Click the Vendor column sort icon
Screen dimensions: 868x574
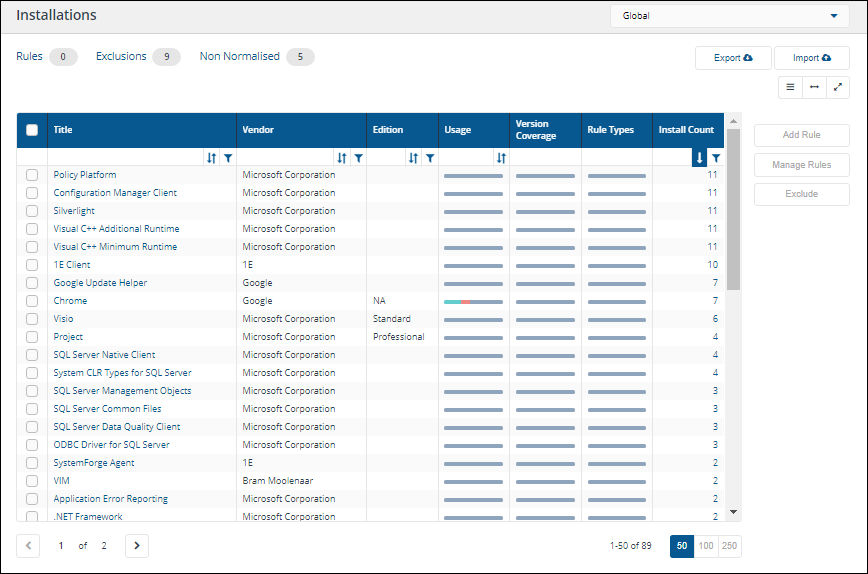pyautogui.click(x=342, y=158)
